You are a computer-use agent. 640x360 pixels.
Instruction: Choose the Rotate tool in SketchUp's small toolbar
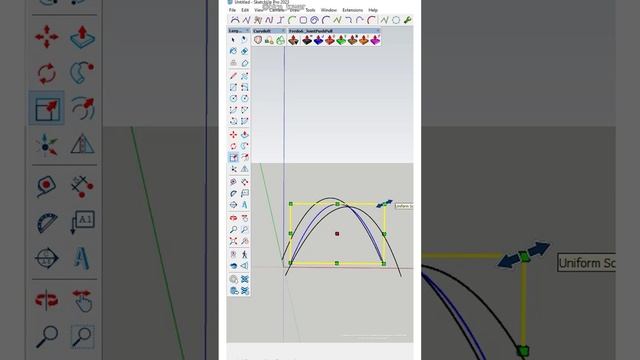click(233, 146)
